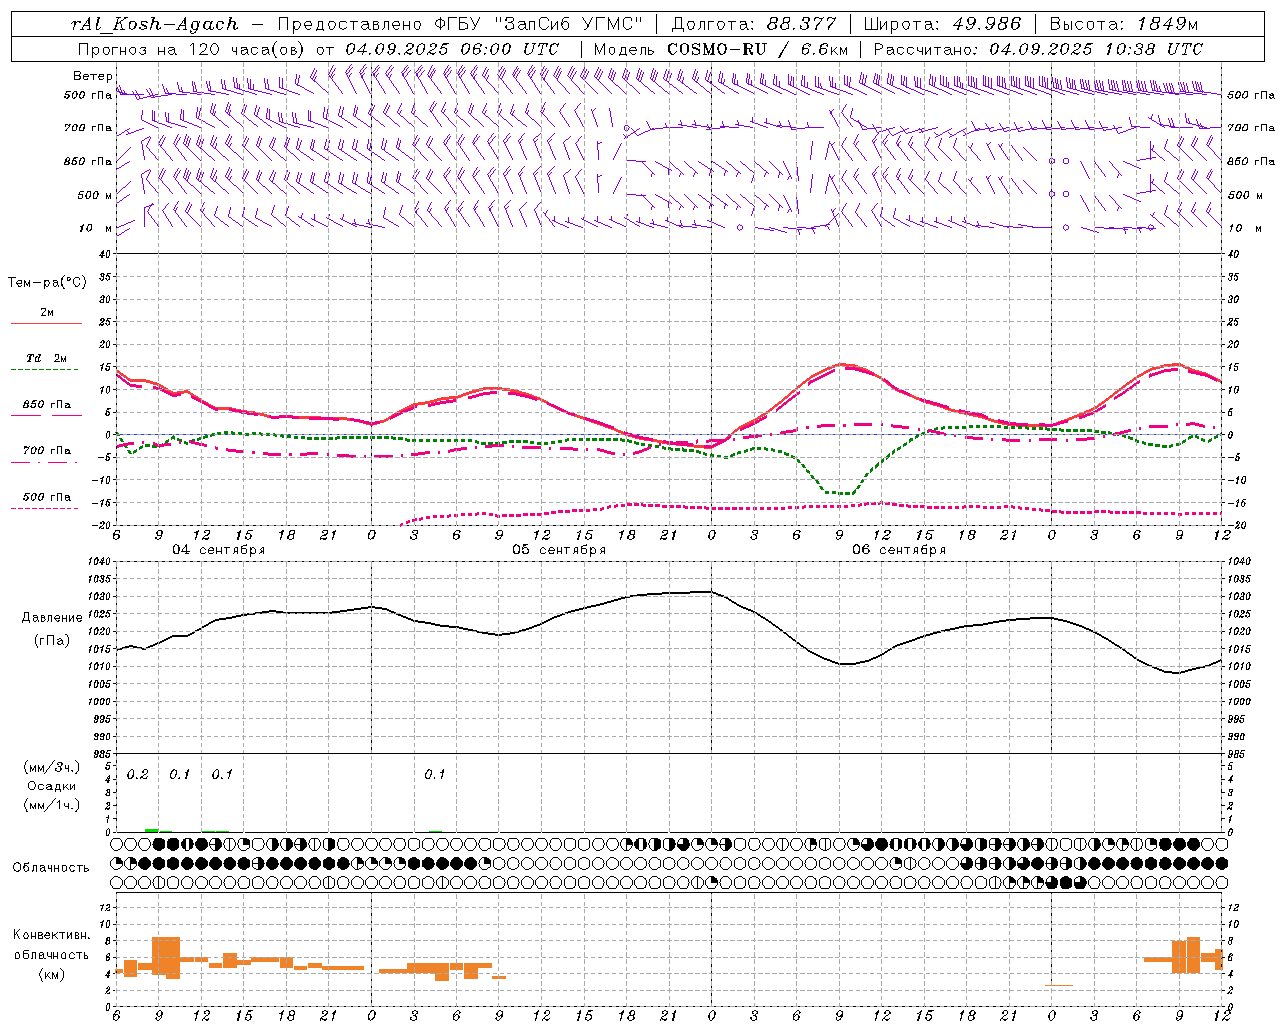This screenshot has height=1024, width=1280.
Task: Select the Тем-ра(°C) temperature panel label
Action: point(47,283)
